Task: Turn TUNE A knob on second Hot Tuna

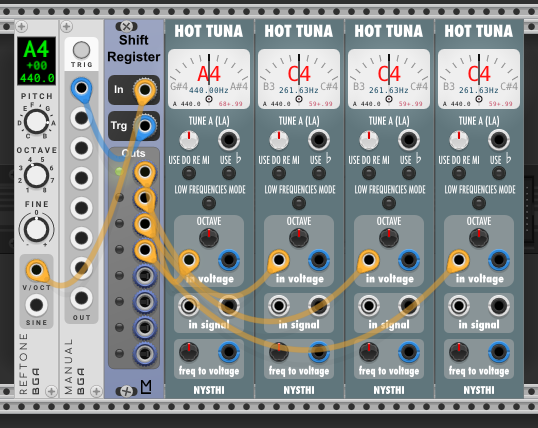Action: click(279, 140)
